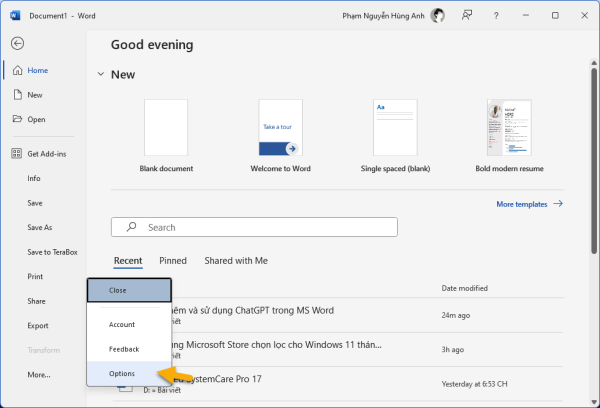
Task: Click the arrow next to More templates
Action: pyautogui.click(x=558, y=204)
